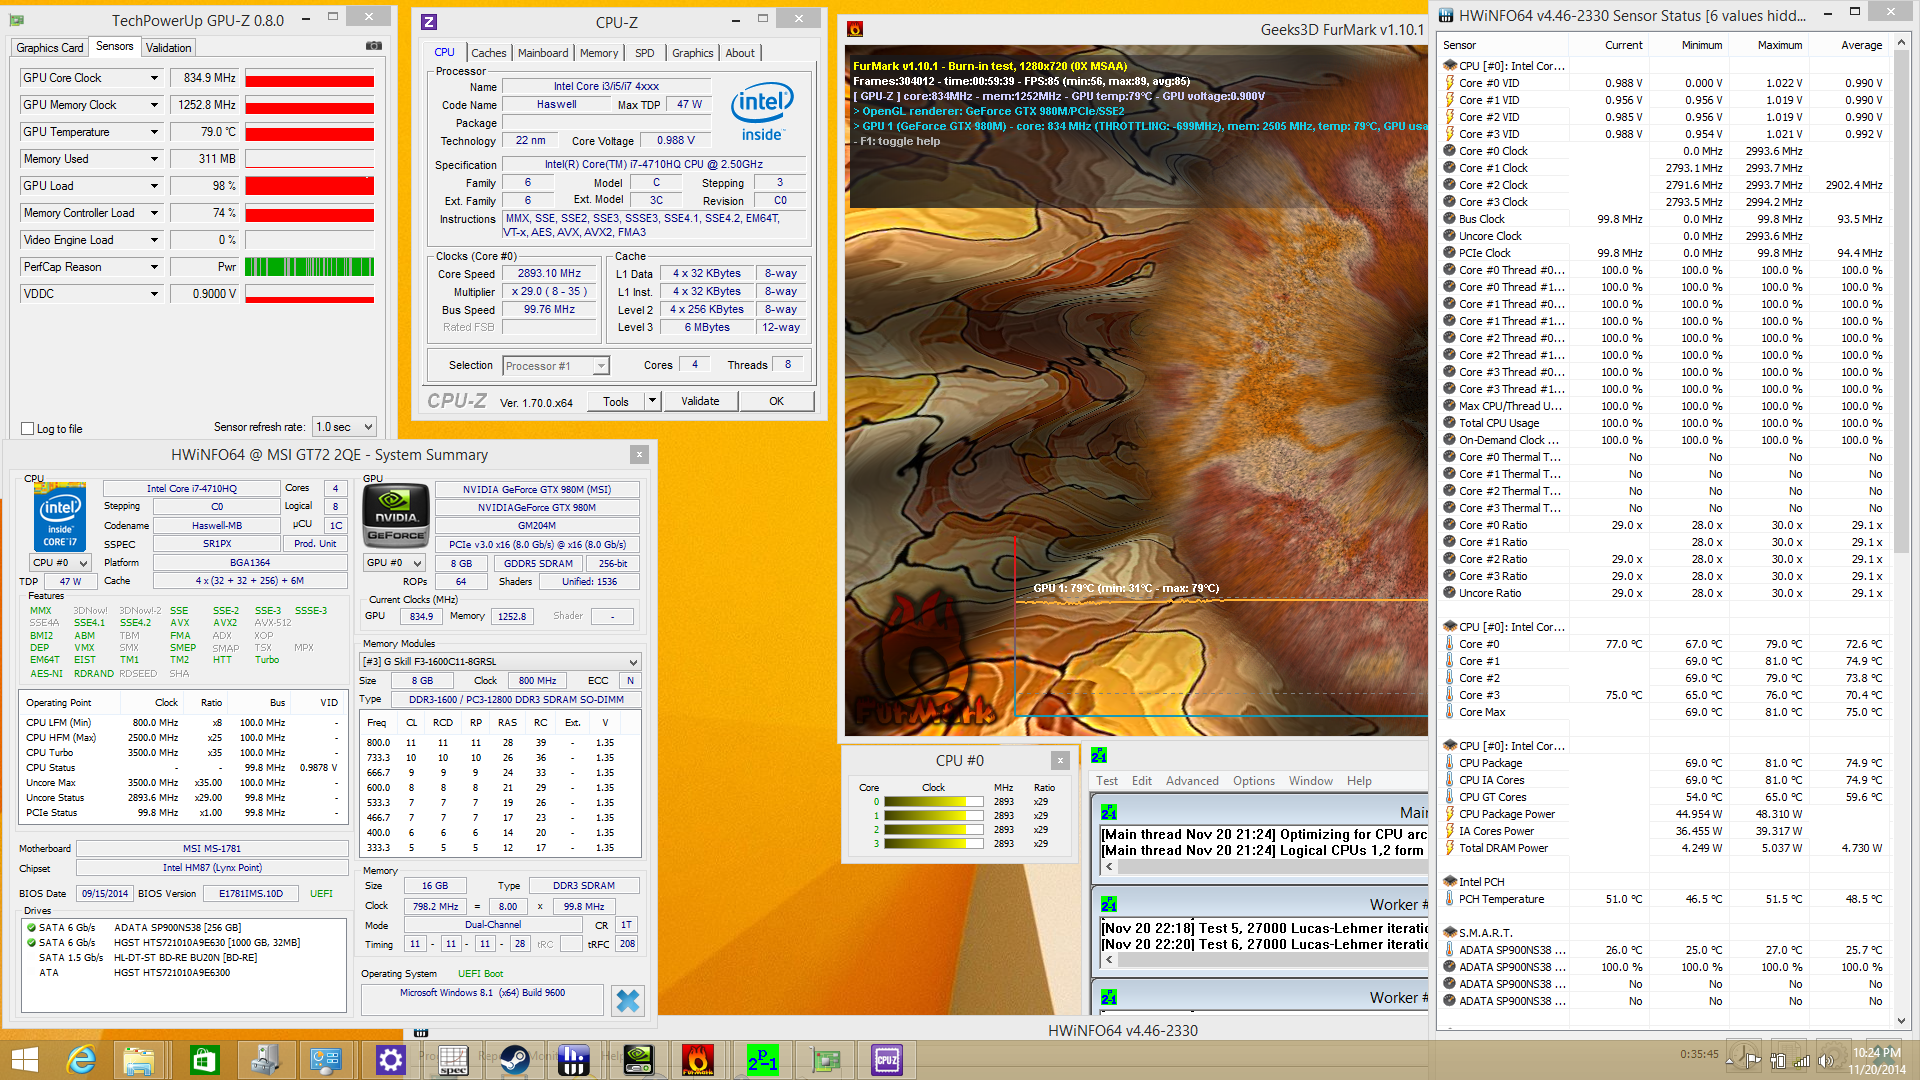The width and height of the screenshot is (1920, 1080).
Task: Click the CPU-Z logo icon in title bar
Action: tap(428, 22)
